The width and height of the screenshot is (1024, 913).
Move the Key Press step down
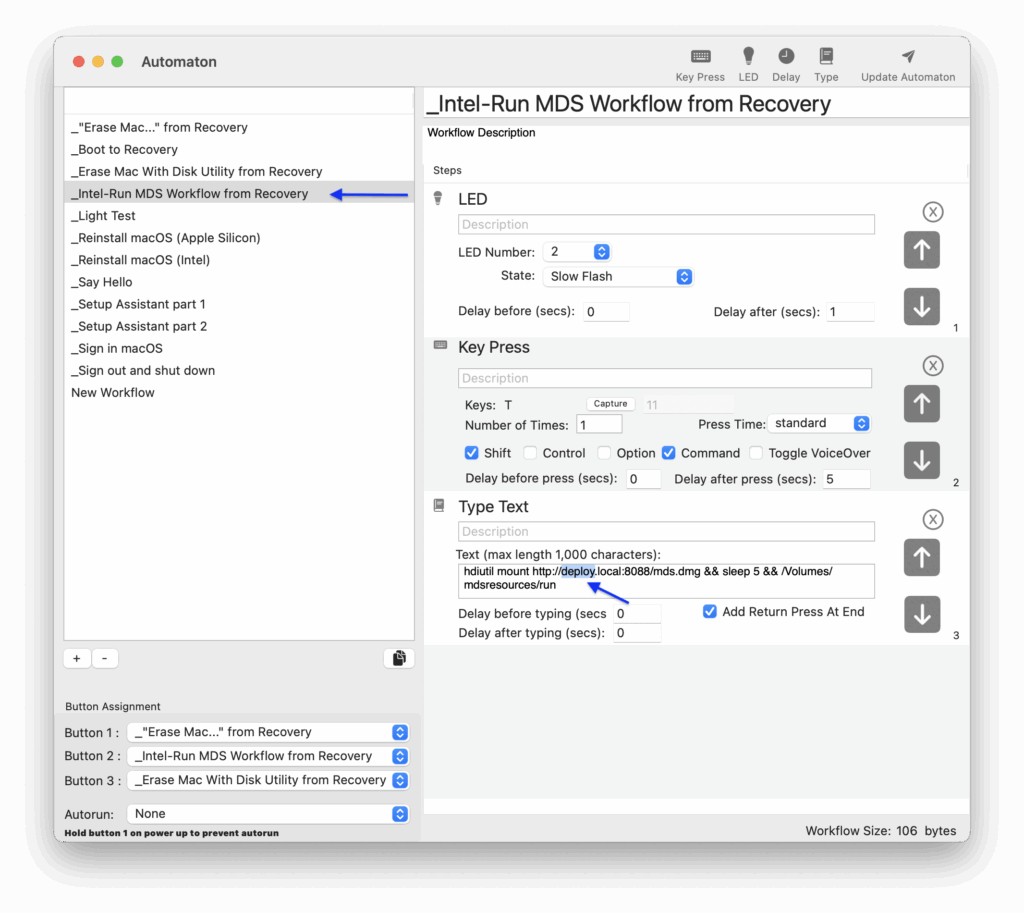[921, 460]
